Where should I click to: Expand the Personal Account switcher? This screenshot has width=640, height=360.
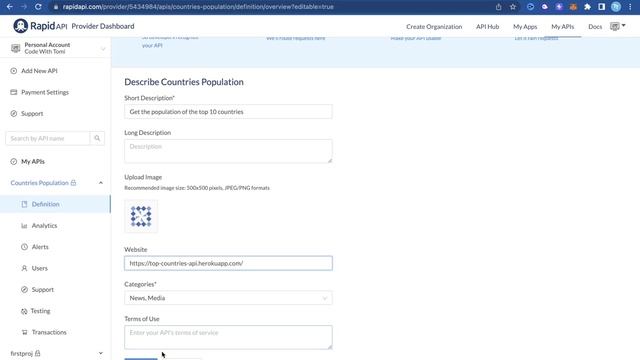pyautogui.click(x=103, y=49)
